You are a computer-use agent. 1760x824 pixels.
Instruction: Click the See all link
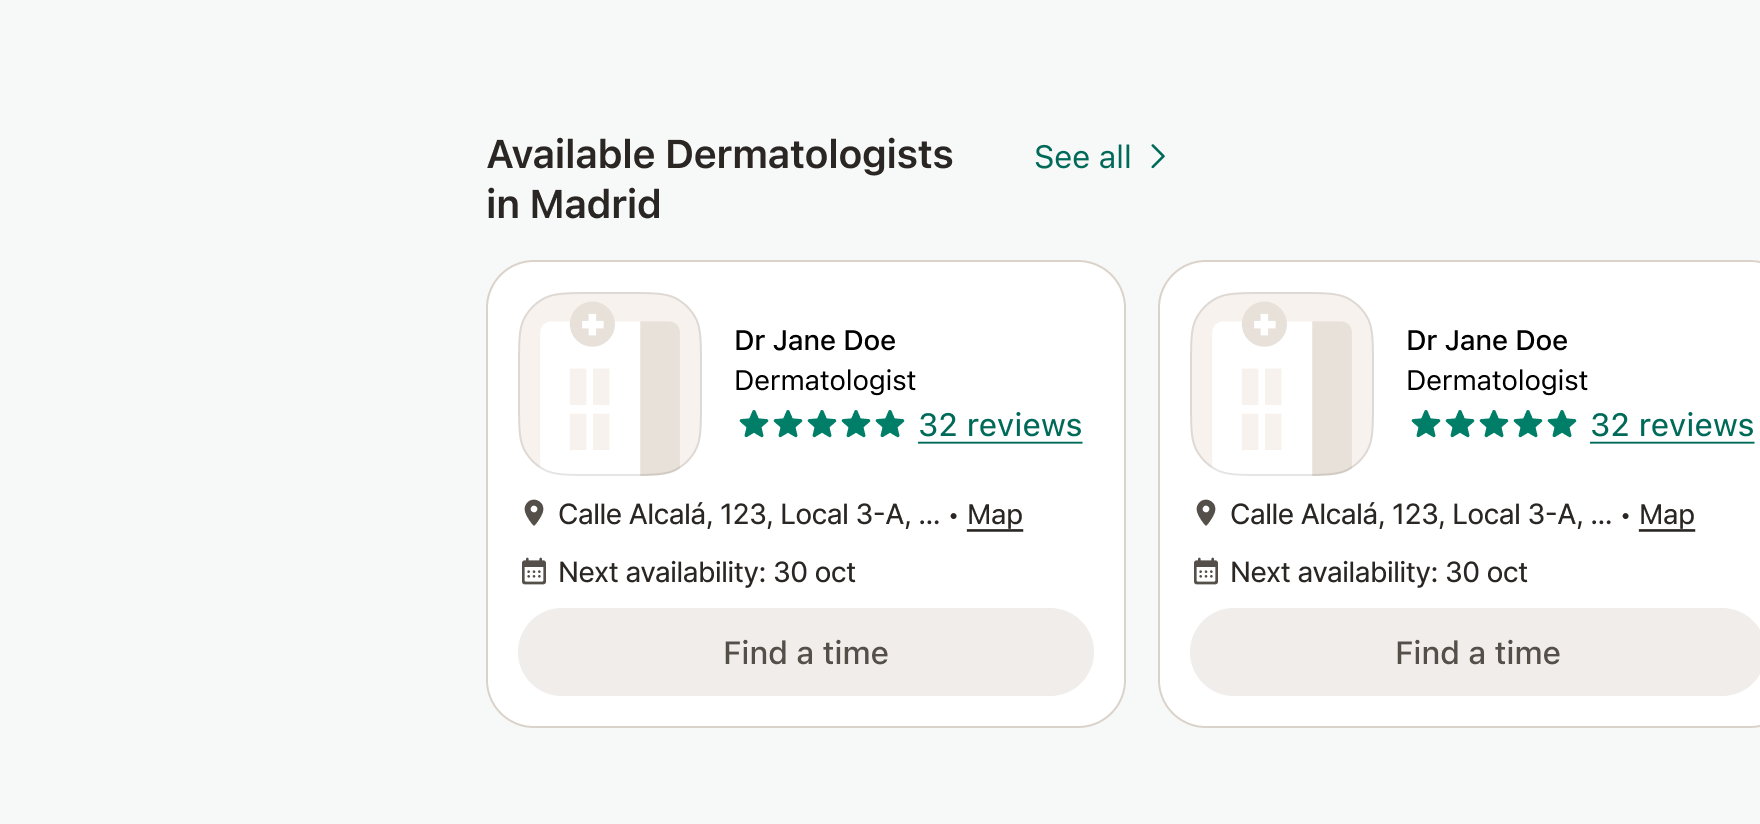pos(1083,157)
